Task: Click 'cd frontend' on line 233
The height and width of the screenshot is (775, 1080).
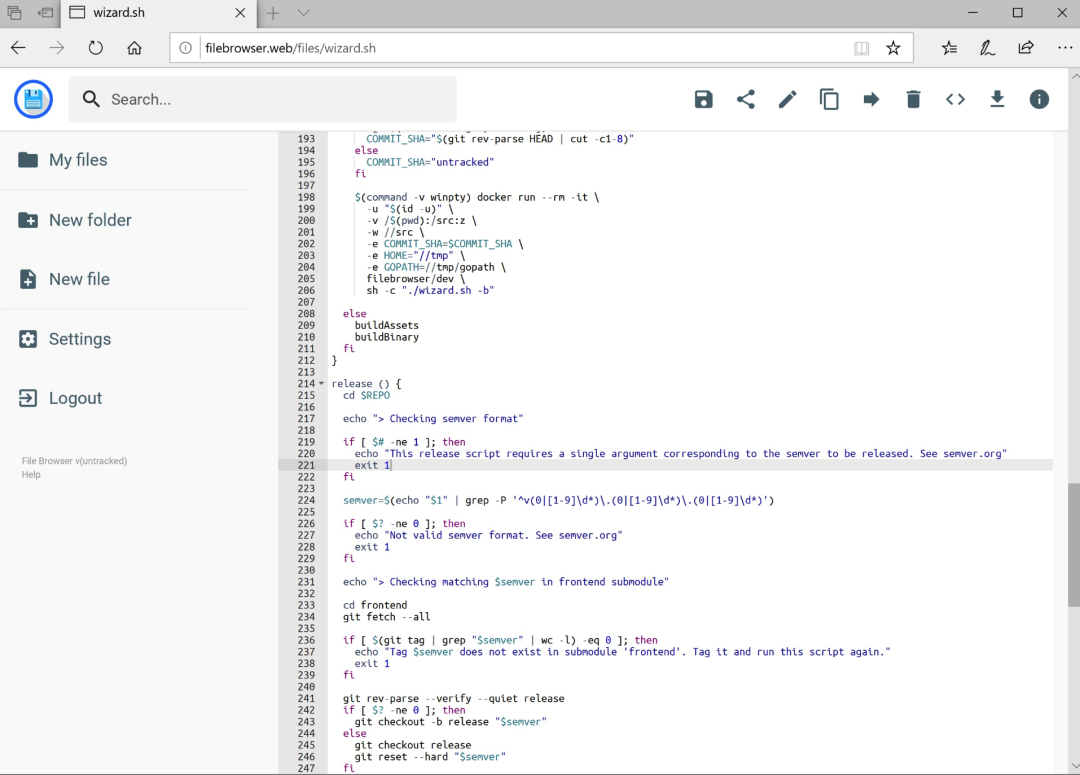Action: click(x=375, y=605)
